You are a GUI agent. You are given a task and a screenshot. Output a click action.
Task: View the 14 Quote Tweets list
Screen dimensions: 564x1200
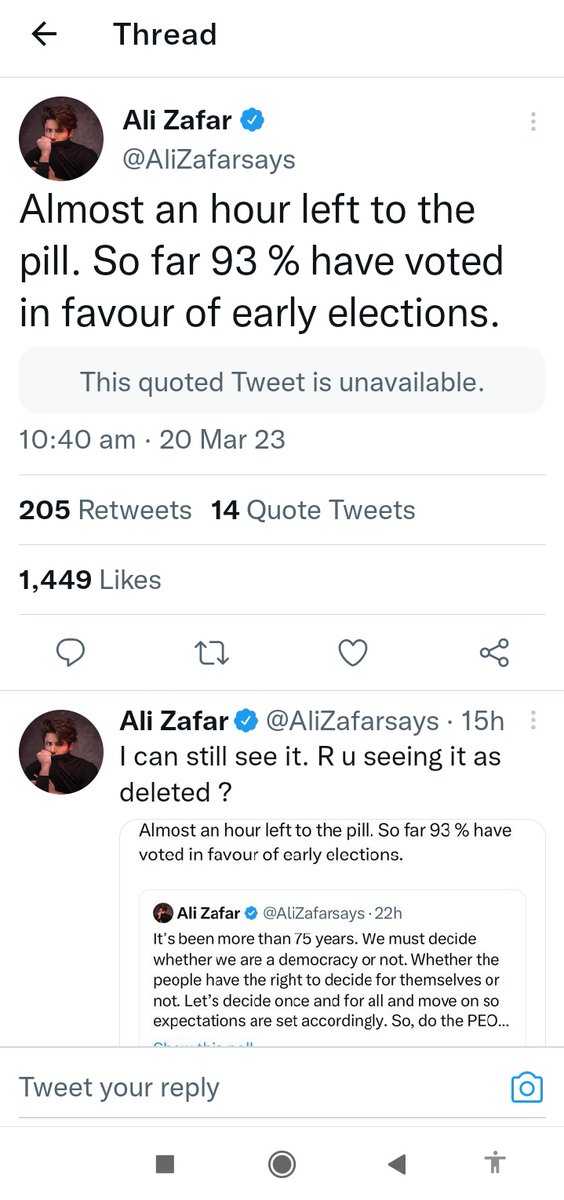click(313, 510)
